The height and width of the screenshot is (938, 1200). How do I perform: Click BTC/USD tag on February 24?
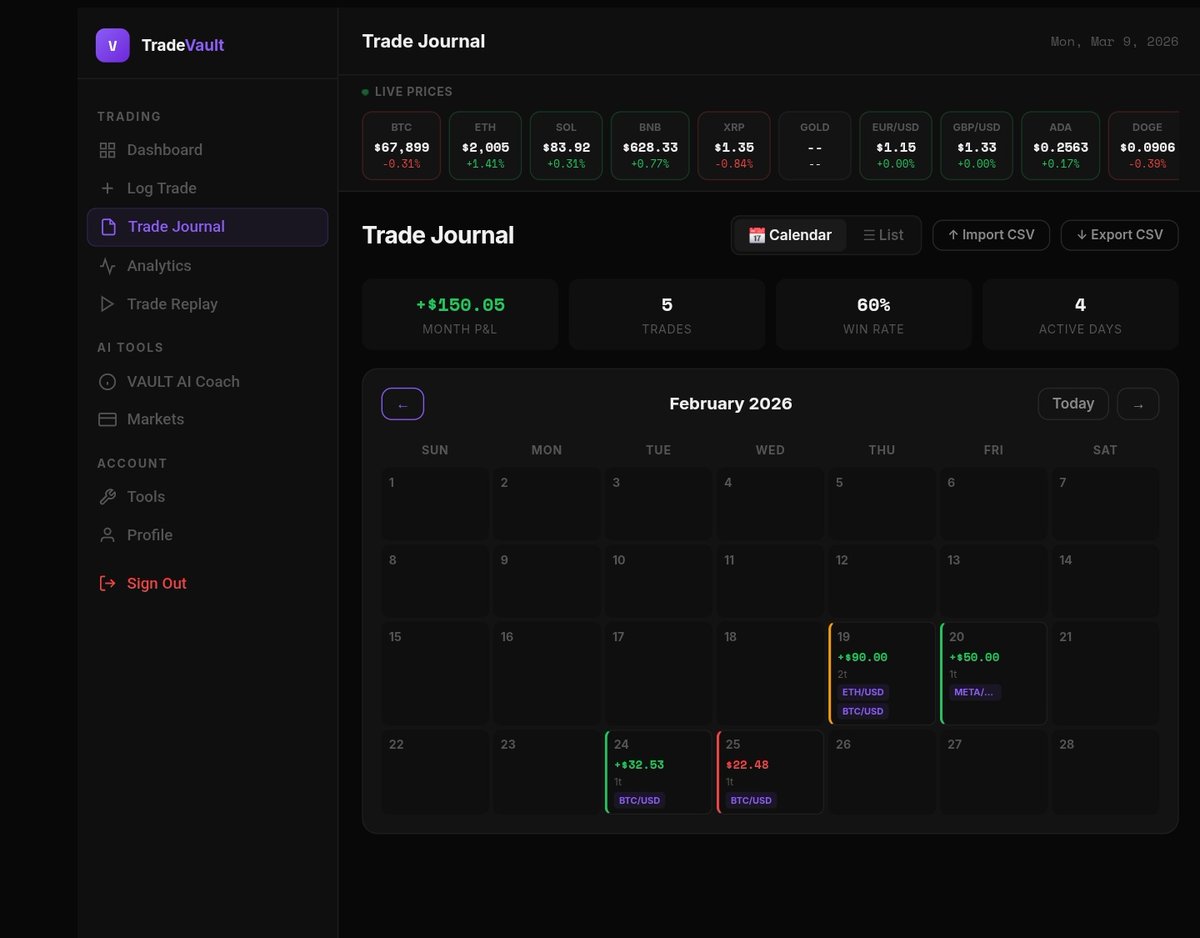pyautogui.click(x=640, y=800)
